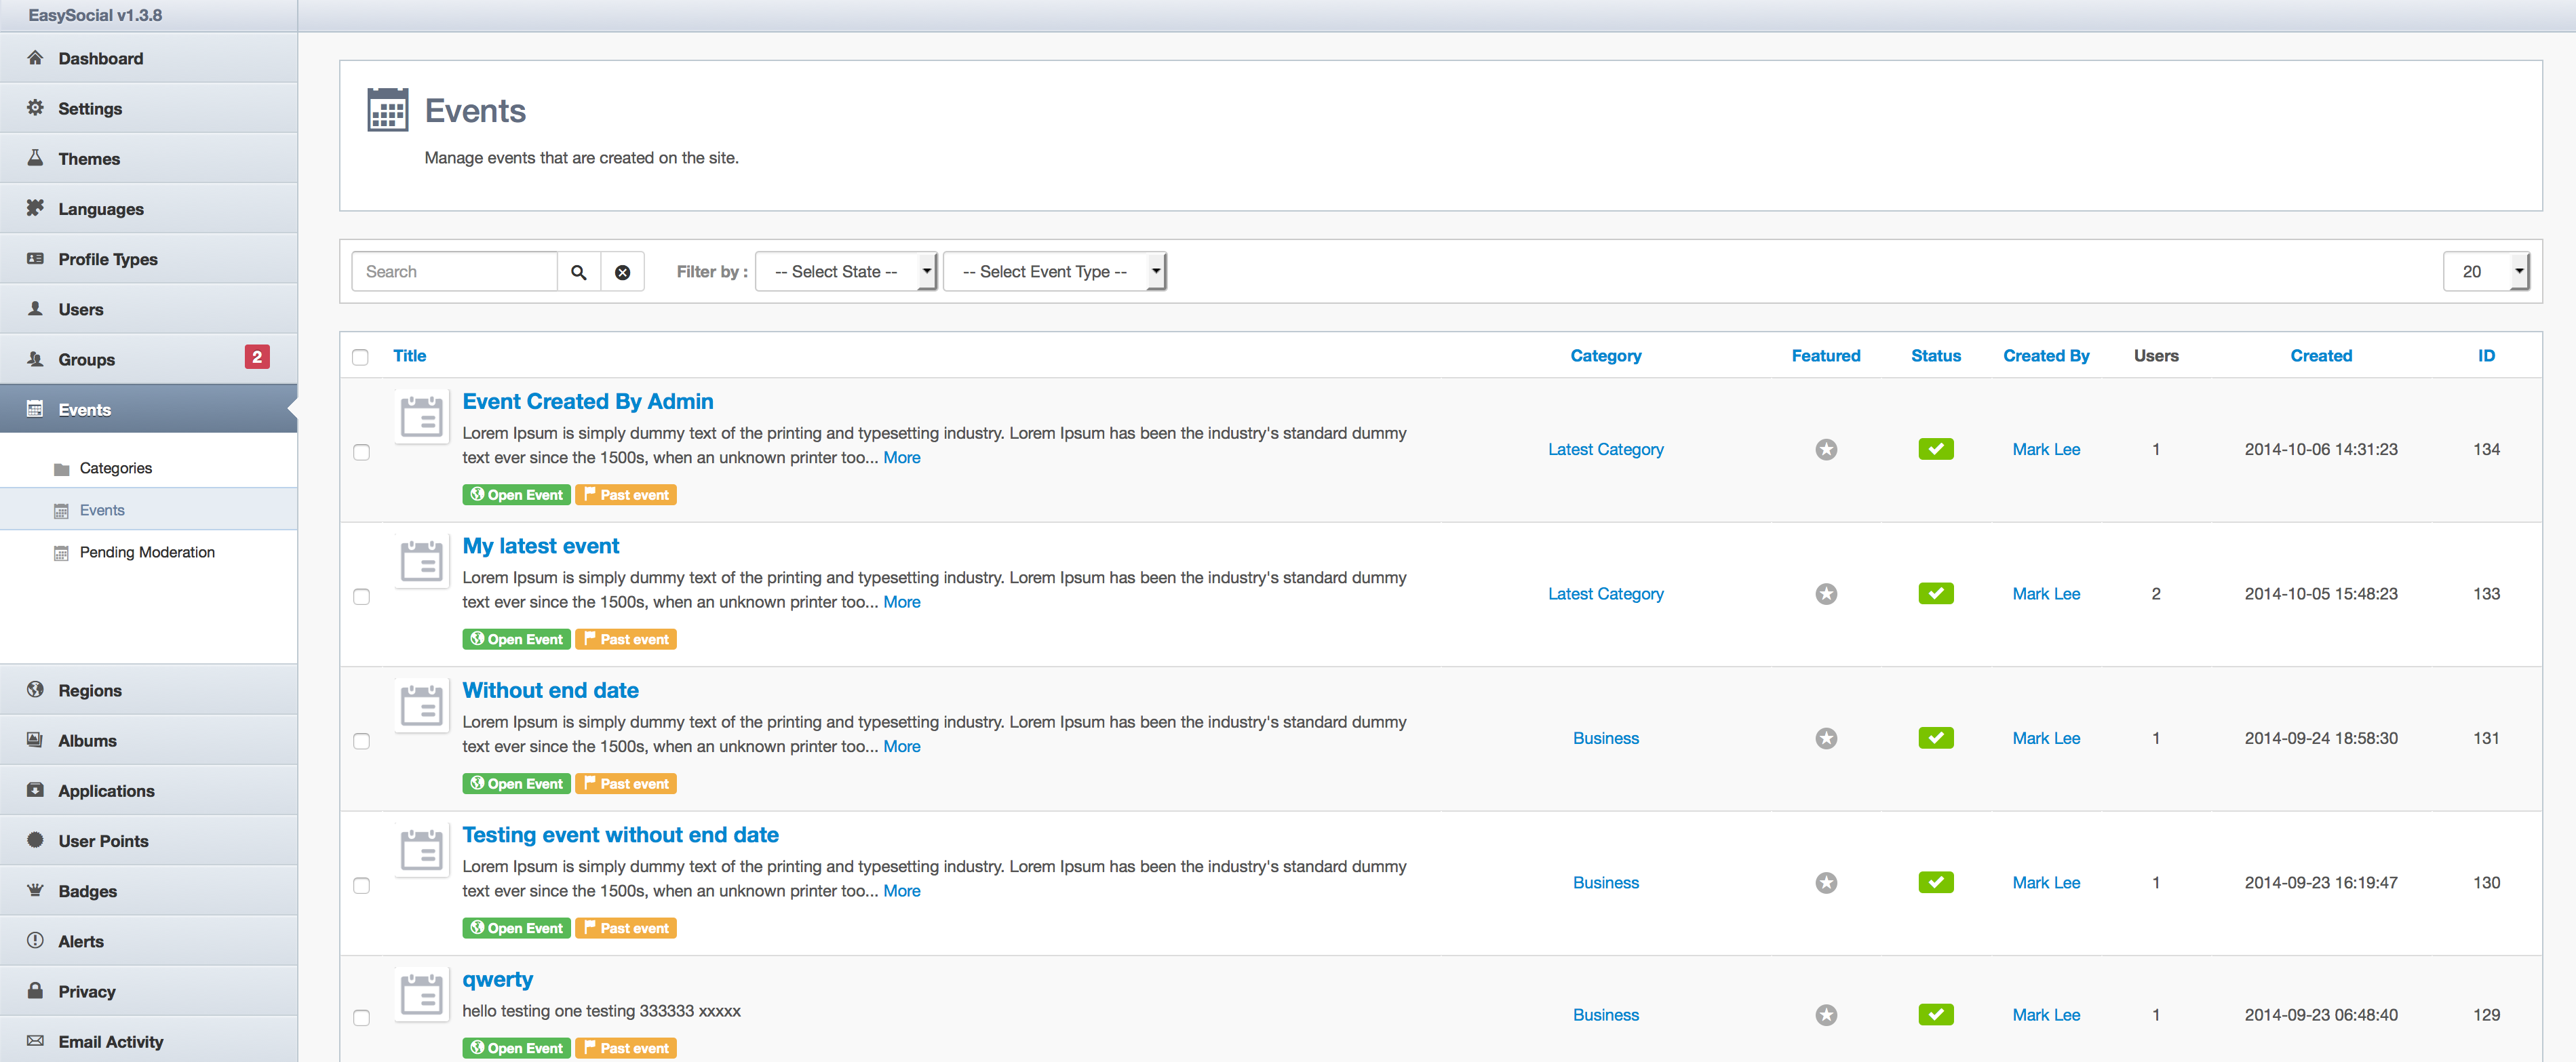The width and height of the screenshot is (2576, 1062).
Task: Click featured star for Without end date
Action: coord(1826,738)
